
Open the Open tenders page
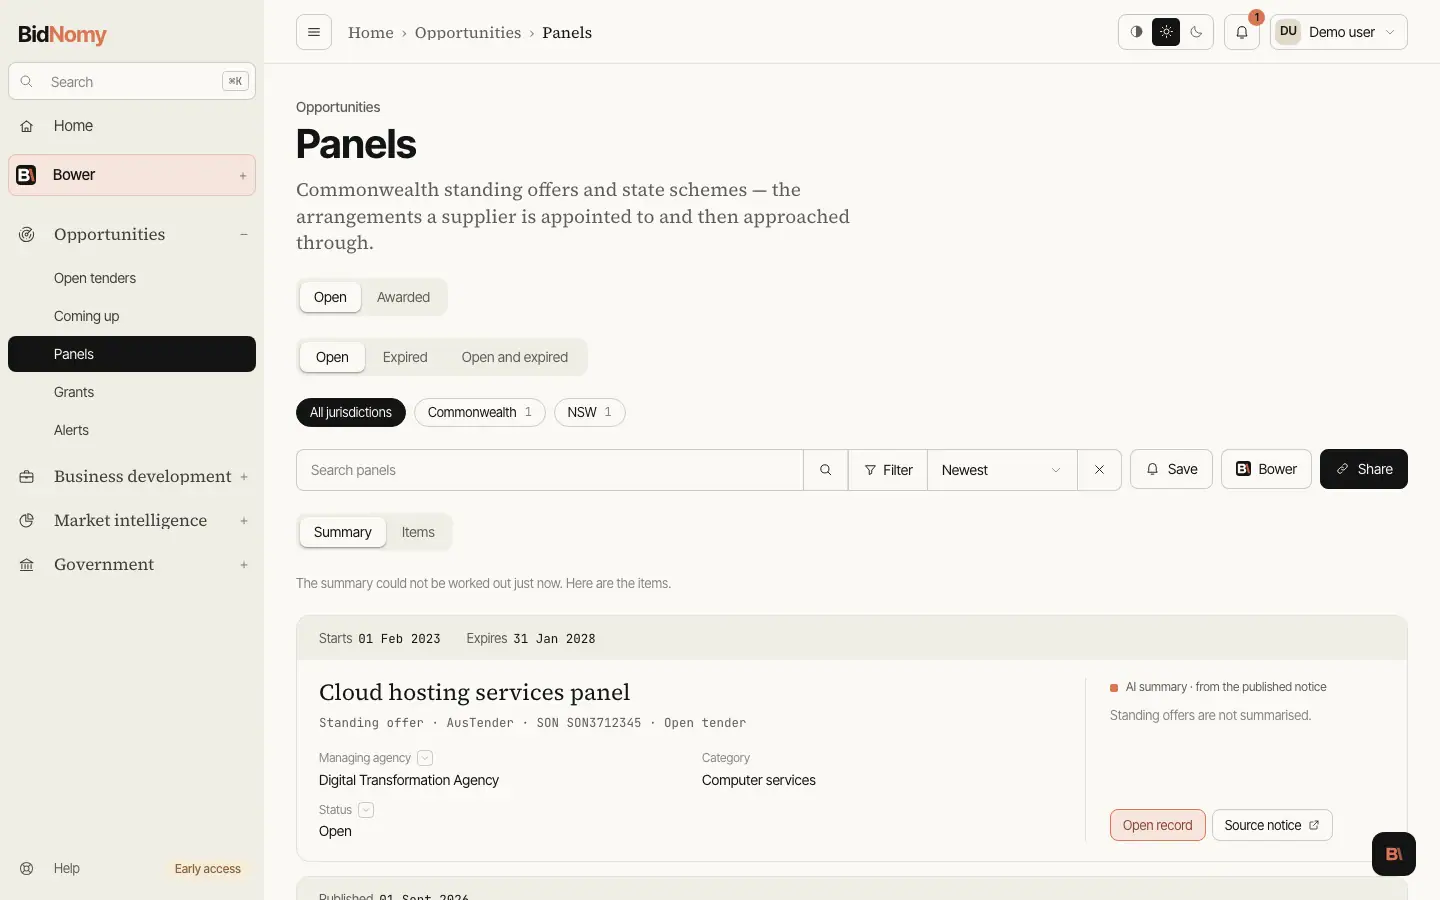[x=95, y=278]
